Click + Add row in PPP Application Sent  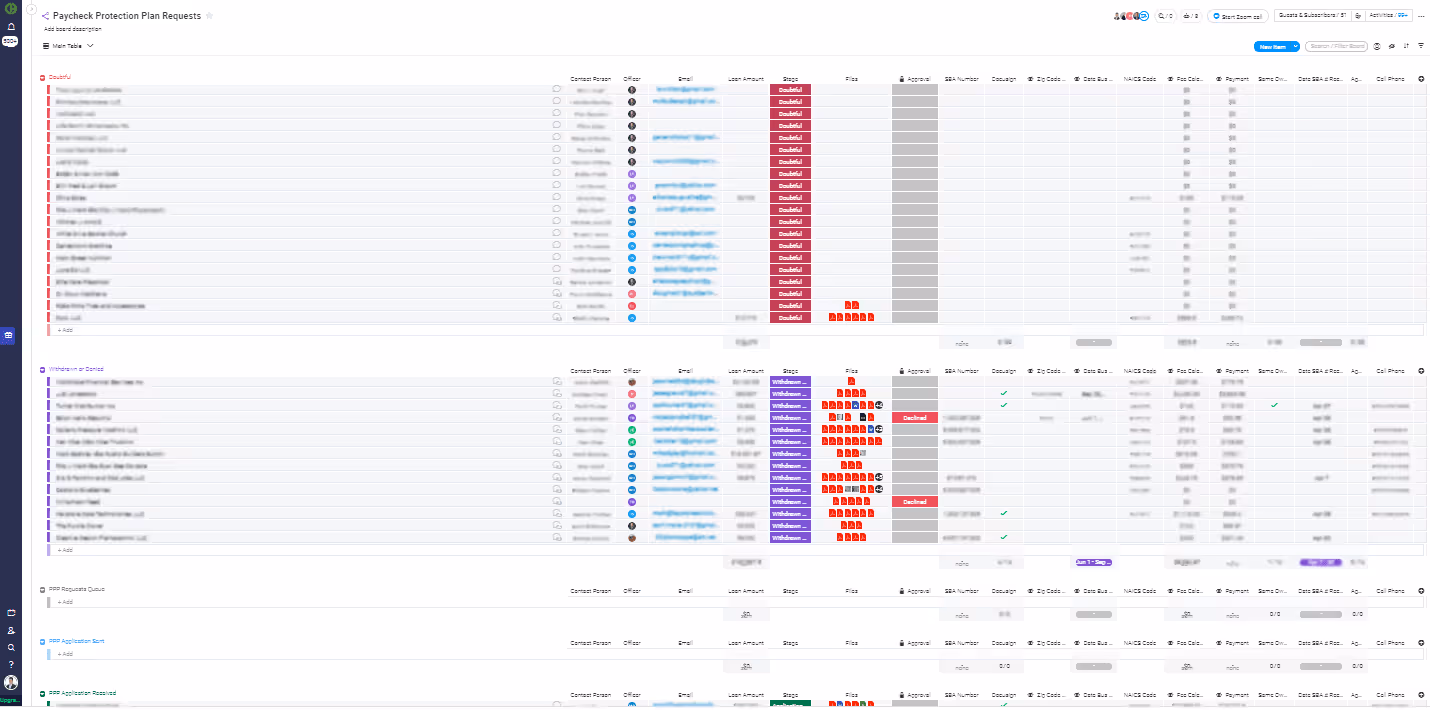click(735, 654)
